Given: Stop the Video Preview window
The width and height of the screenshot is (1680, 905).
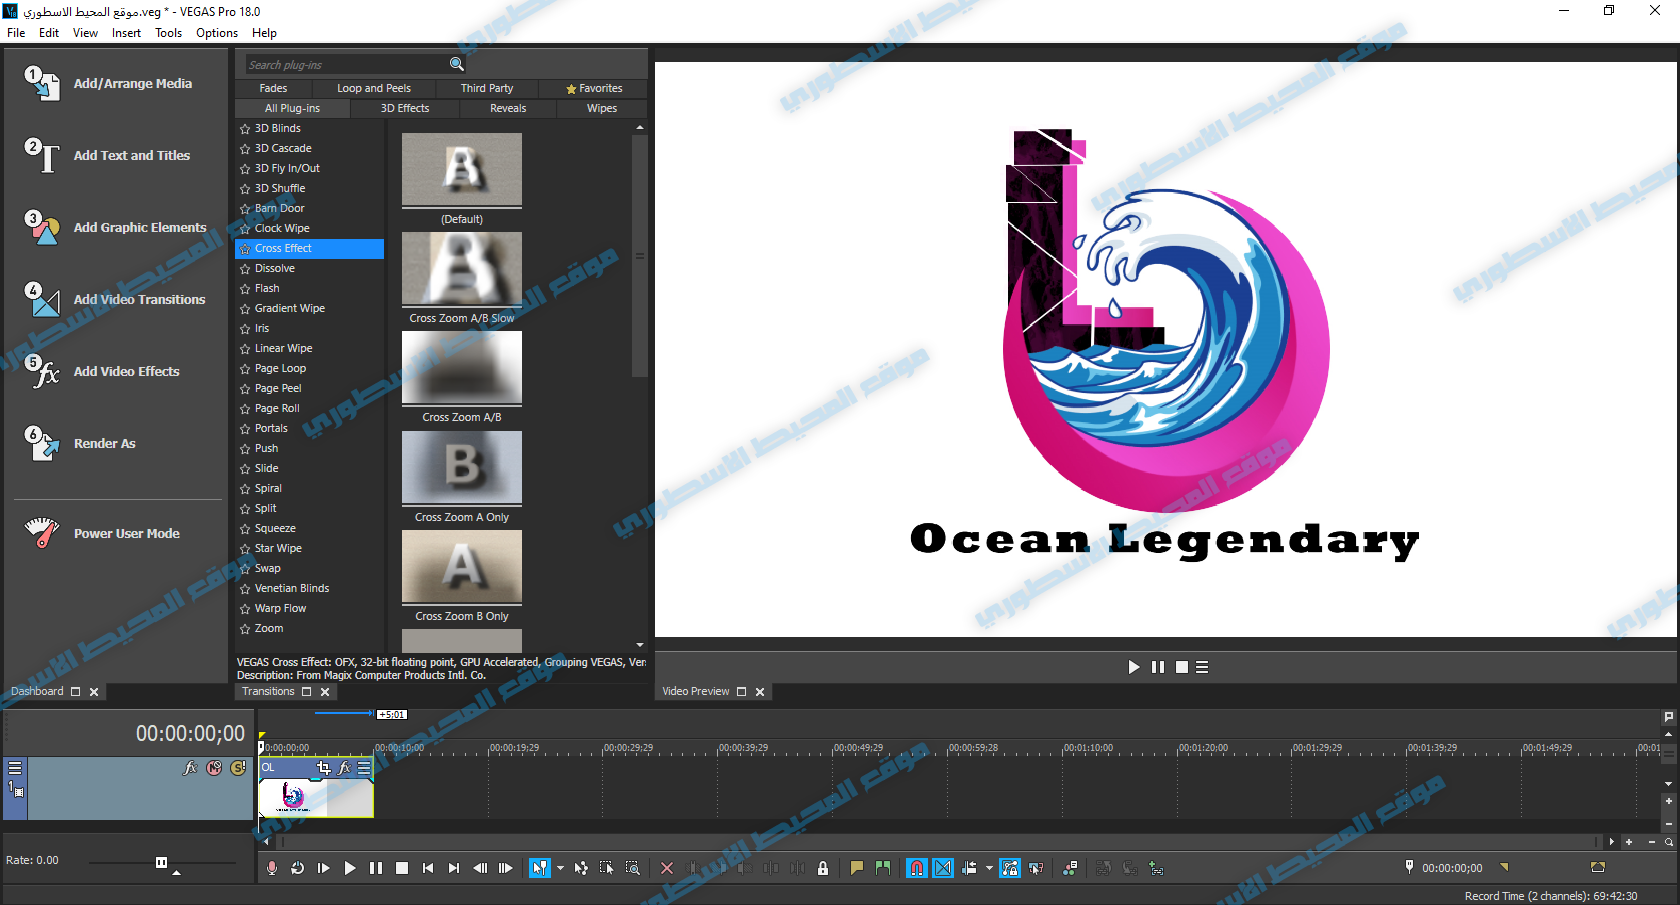Looking at the screenshot, I should coord(1182,667).
